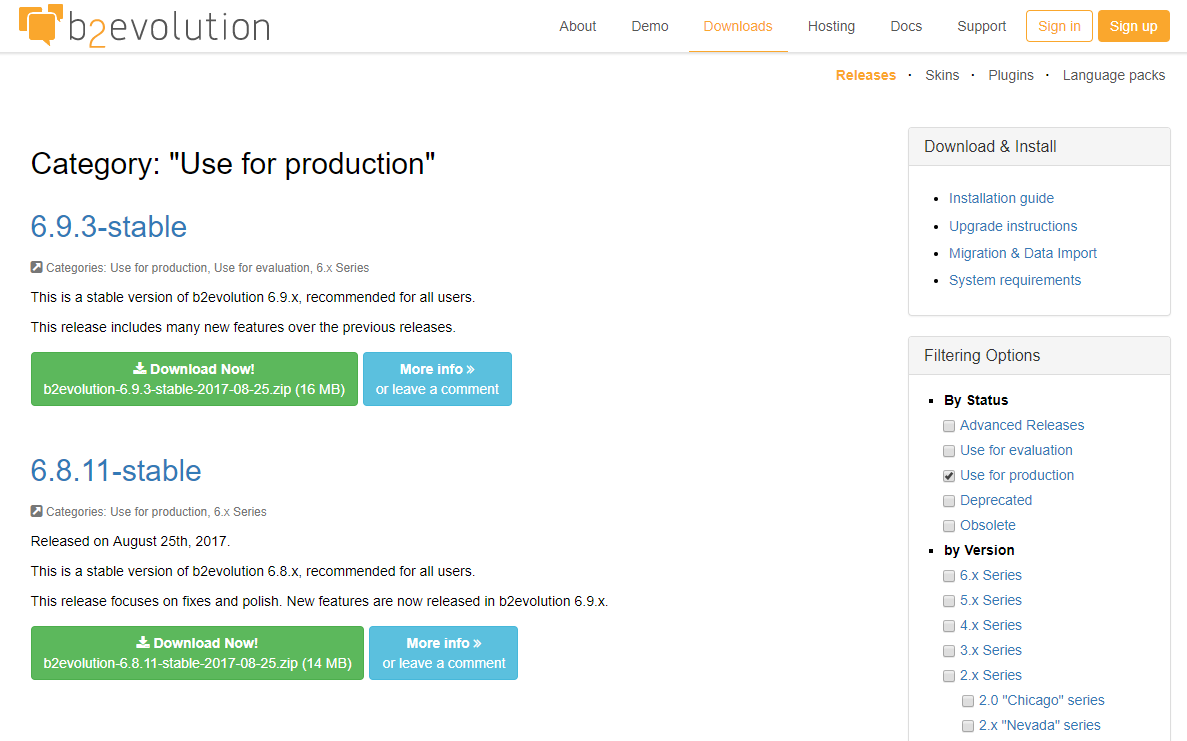Open the Docs menu item
The image size is (1187, 741).
(906, 26)
